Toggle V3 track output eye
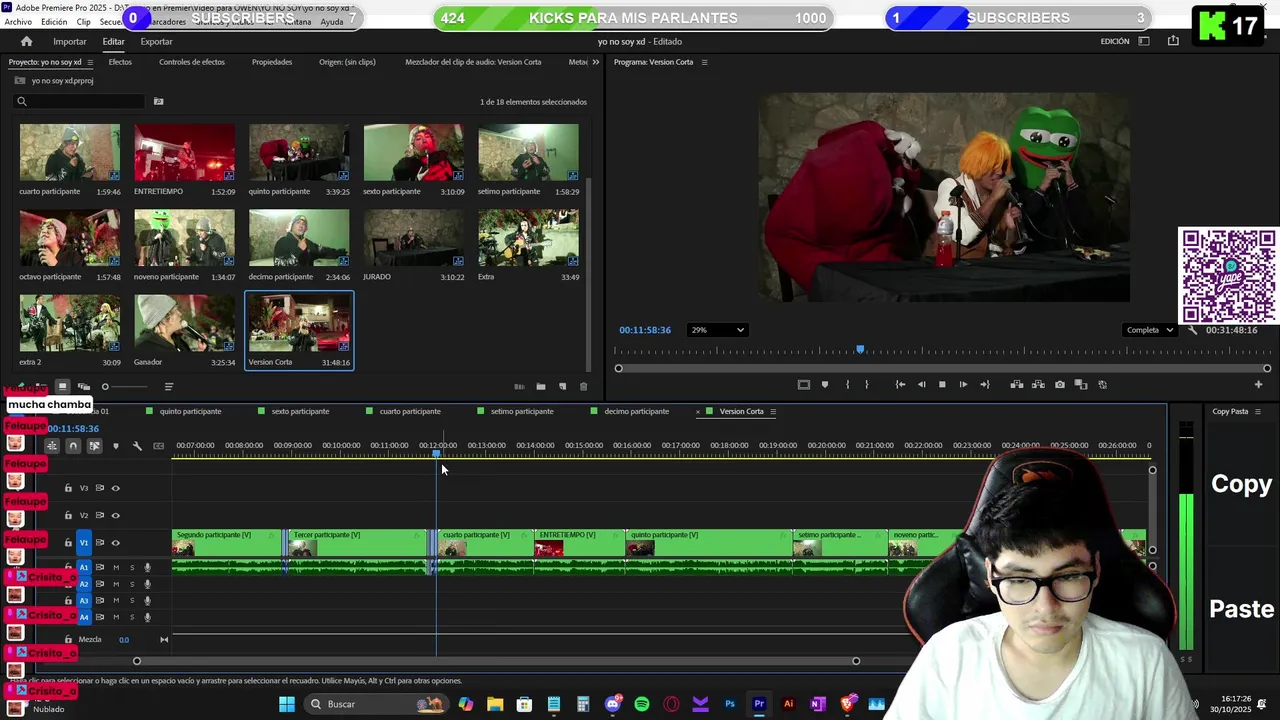Screen dimensions: 1280x720 coord(115,488)
